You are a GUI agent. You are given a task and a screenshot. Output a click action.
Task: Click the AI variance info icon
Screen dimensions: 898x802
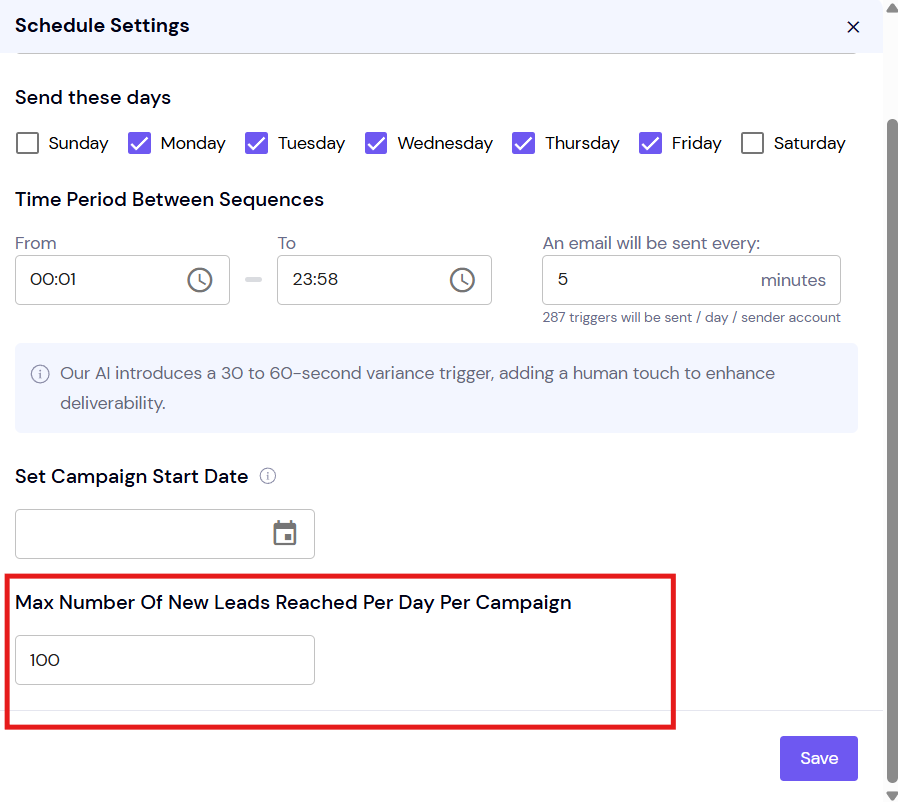pyautogui.click(x=40, y=374)
